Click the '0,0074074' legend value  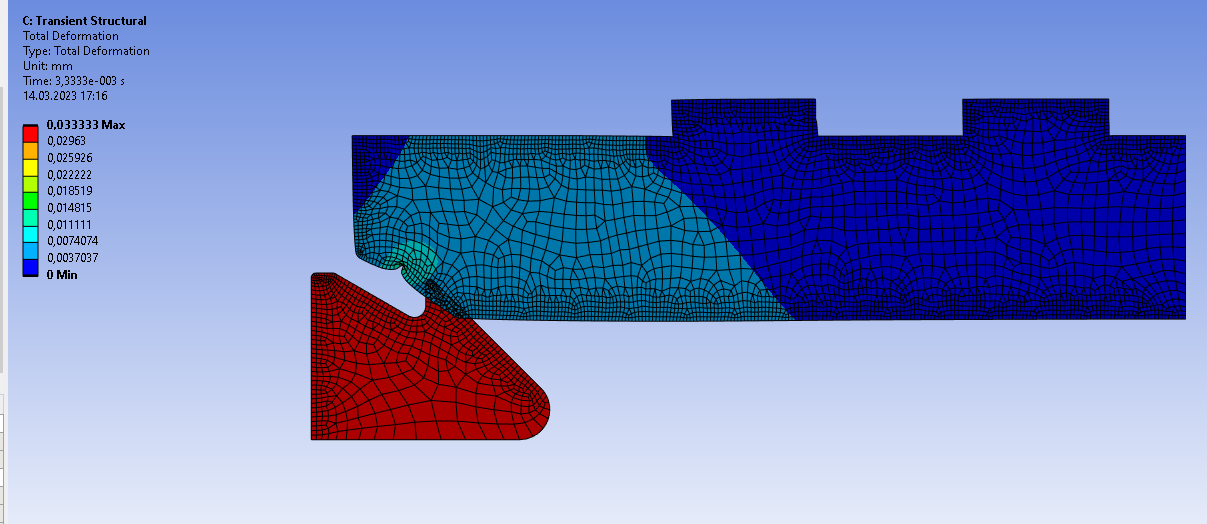(73, 241)
